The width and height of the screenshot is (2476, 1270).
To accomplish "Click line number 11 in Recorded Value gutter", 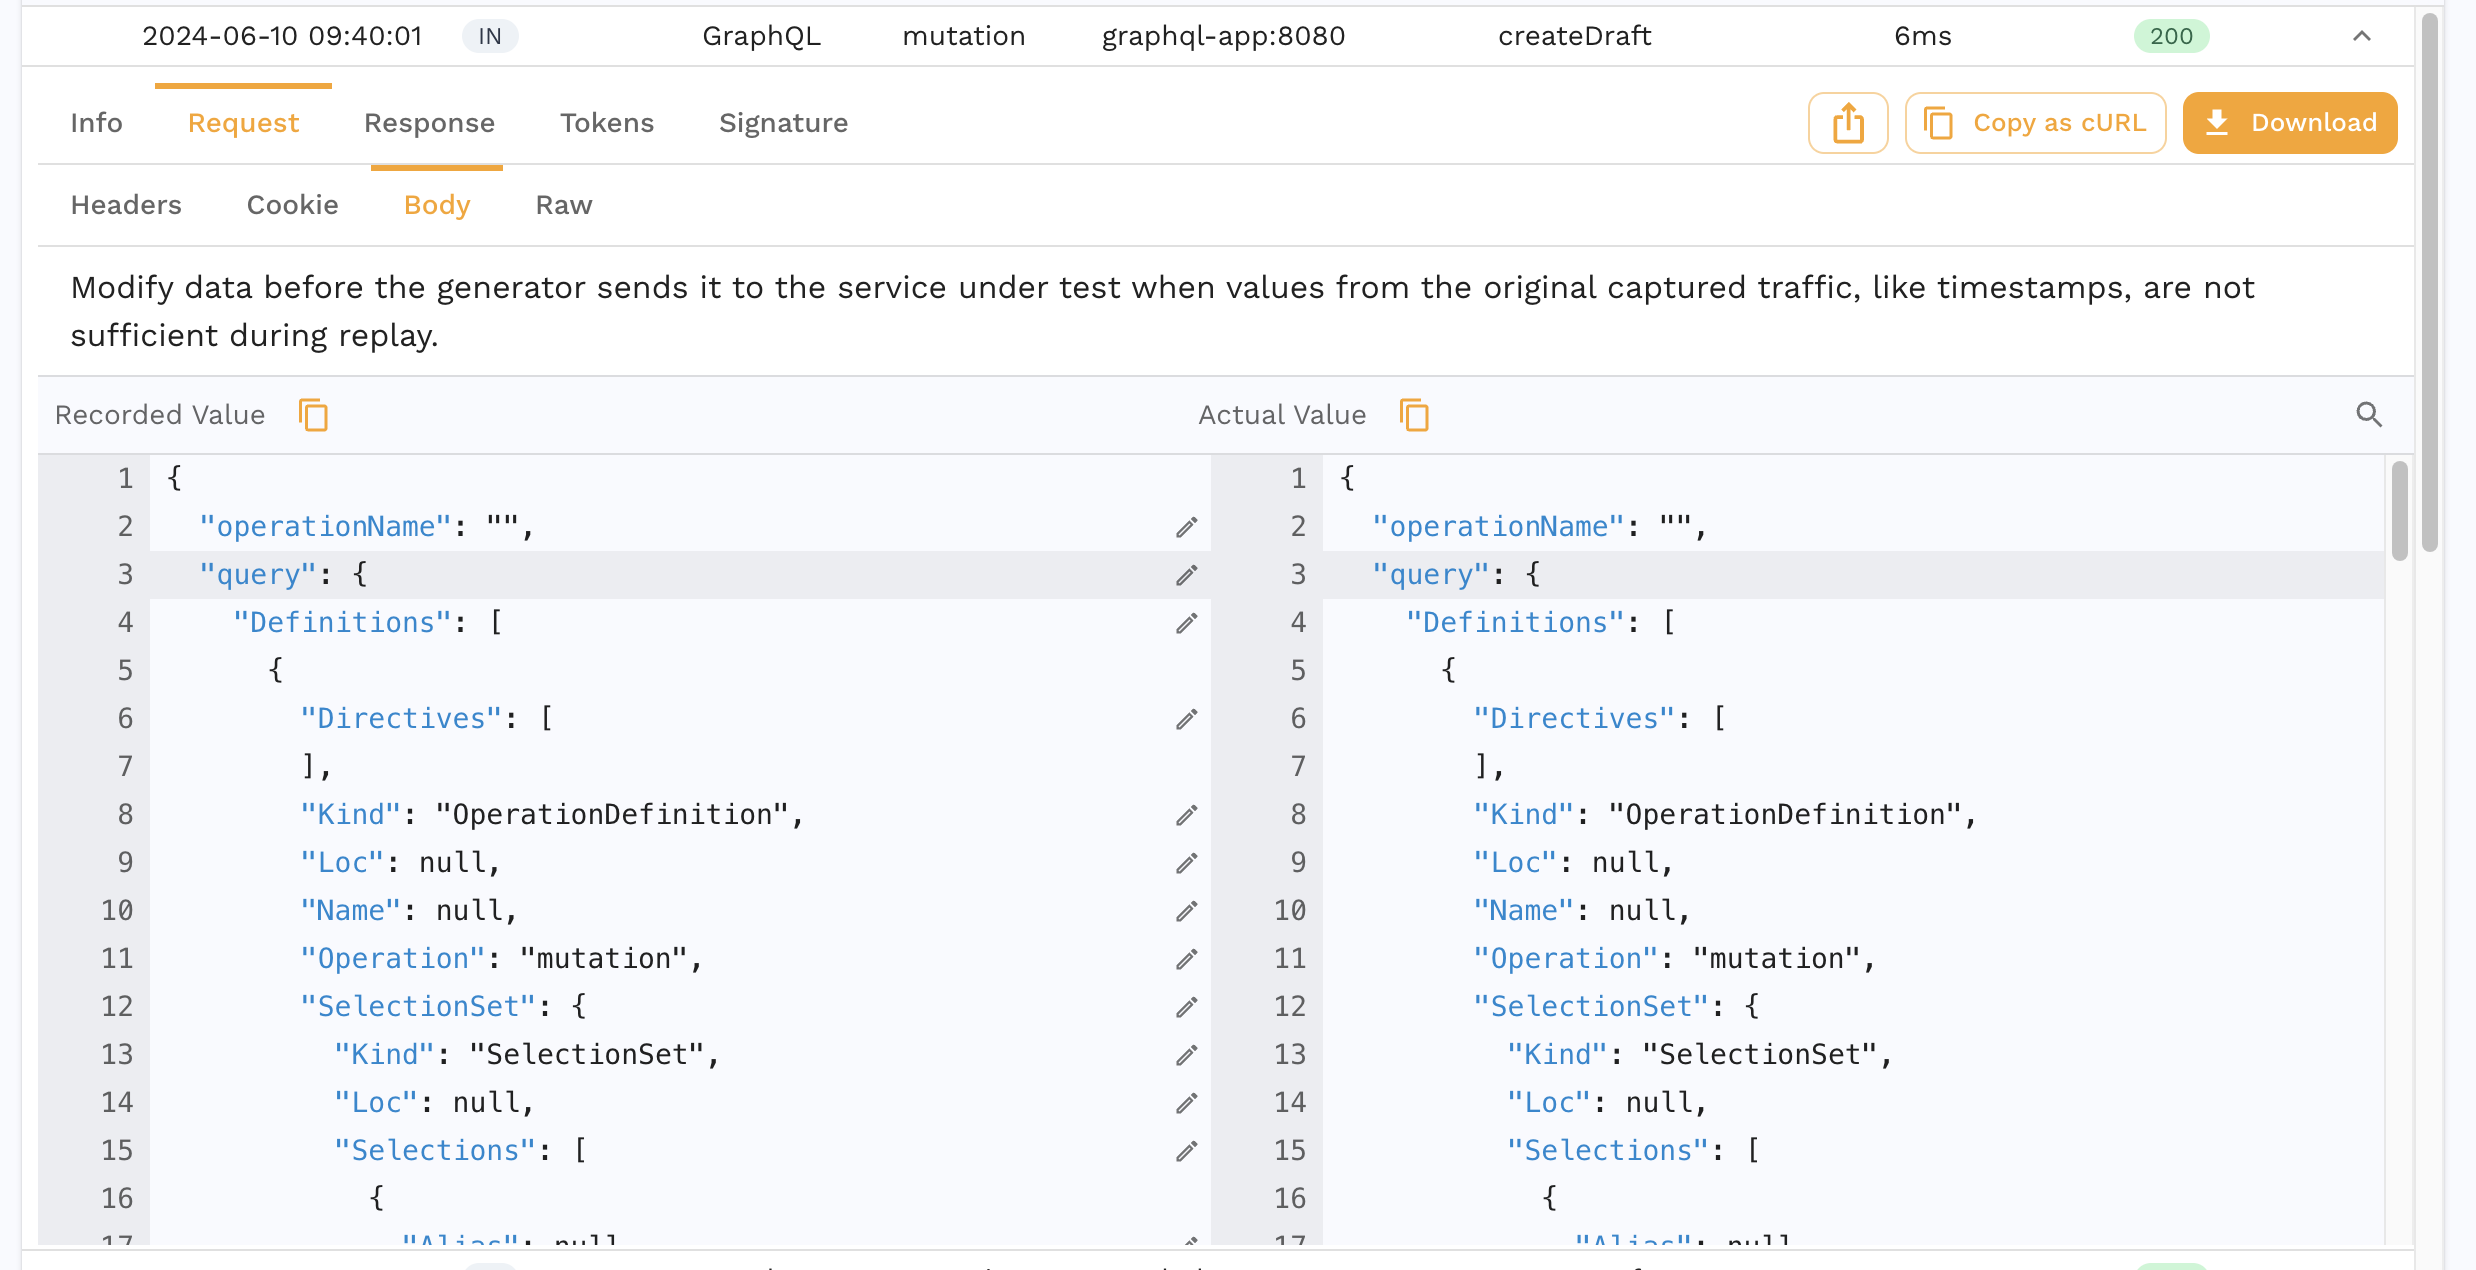I will [117, 959].
